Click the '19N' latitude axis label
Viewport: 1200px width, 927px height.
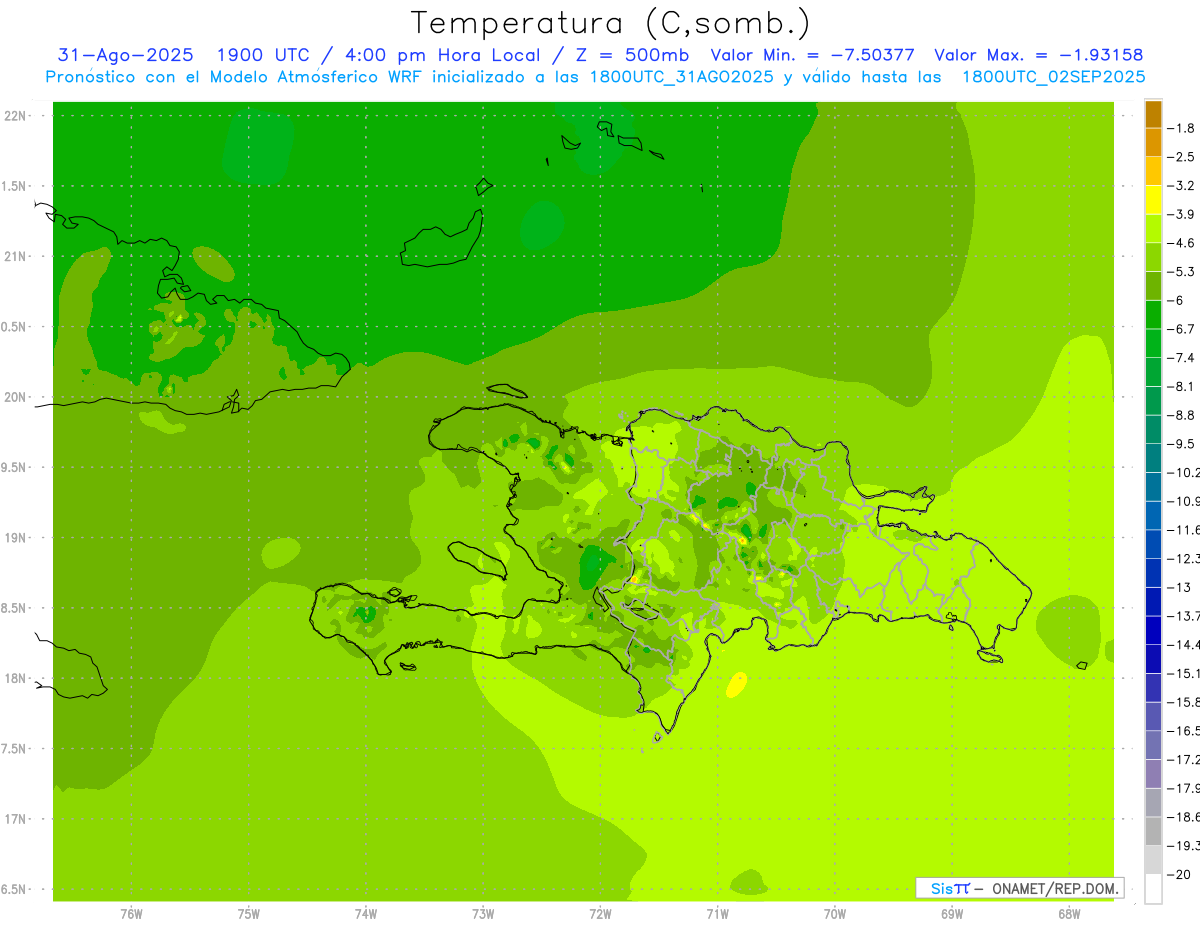coord(15,538)
